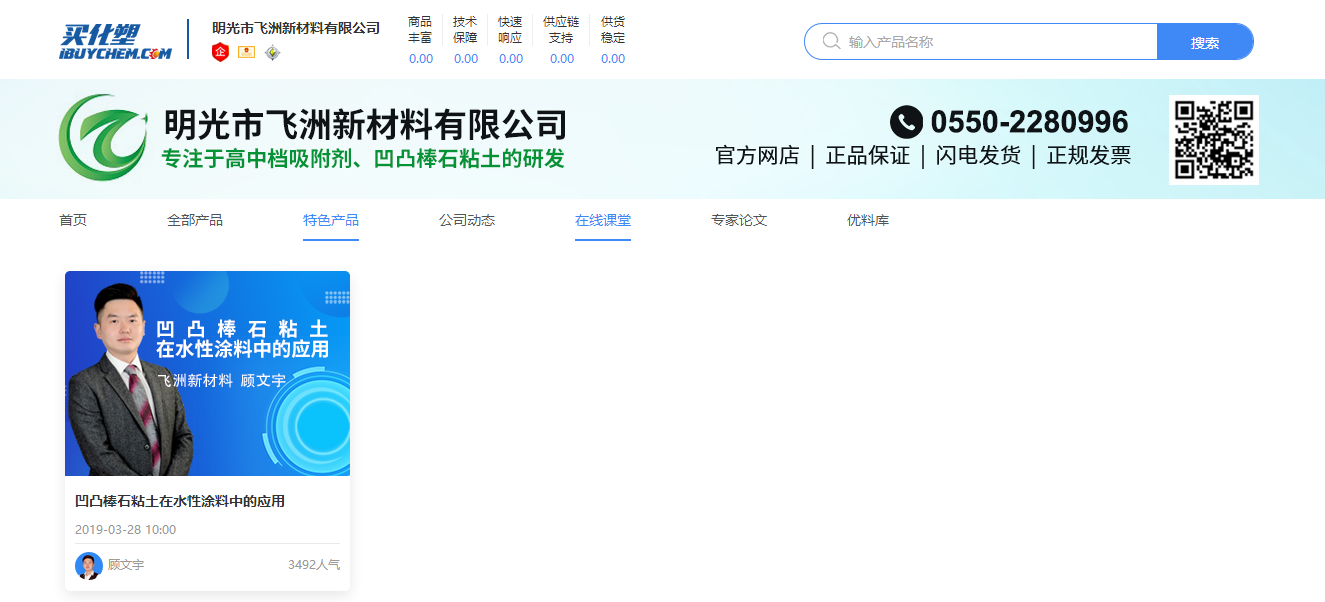Click the orange business license badge icon

coord(246,52)
